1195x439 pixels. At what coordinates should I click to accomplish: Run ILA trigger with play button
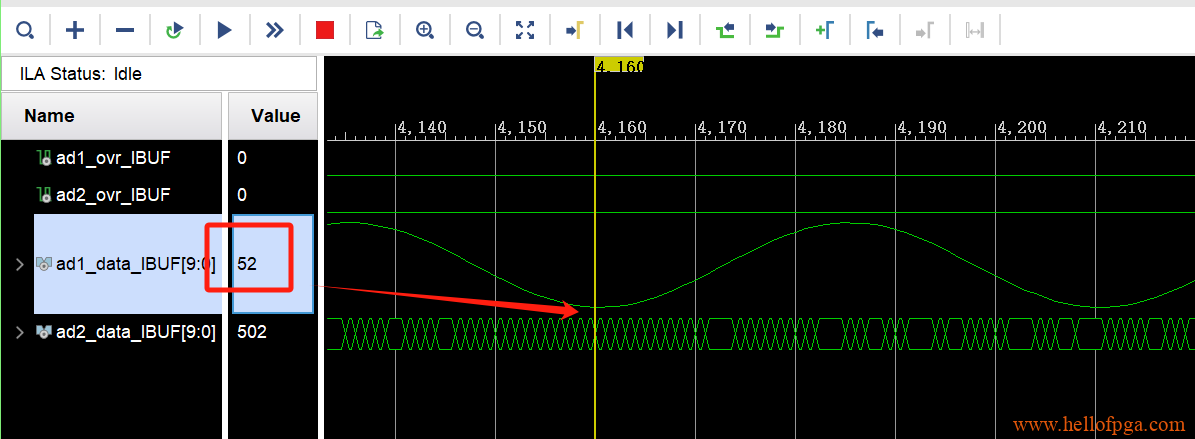tap(225, 30)
